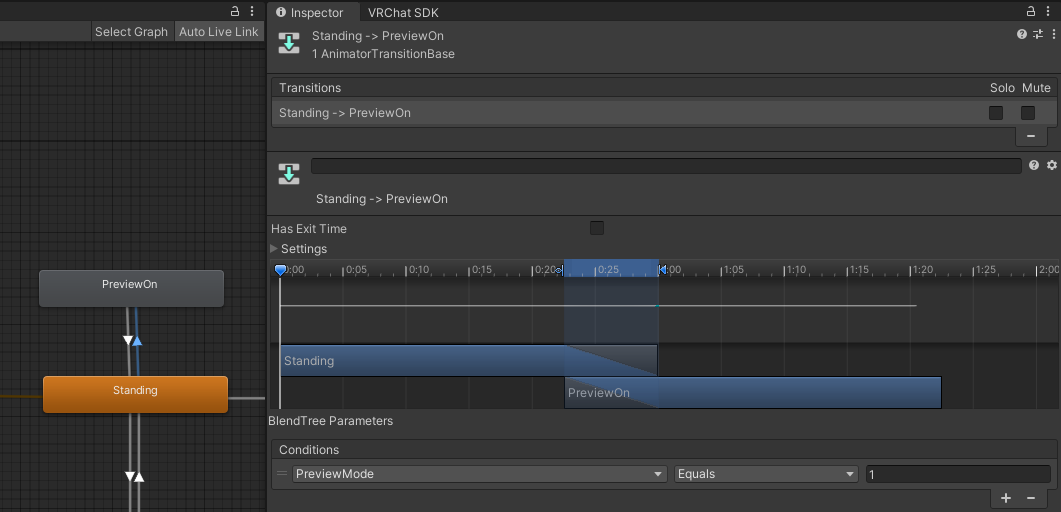Select the orange Standing state node
This screenshot has width=1061, height=512.
(x=135, y=394)
